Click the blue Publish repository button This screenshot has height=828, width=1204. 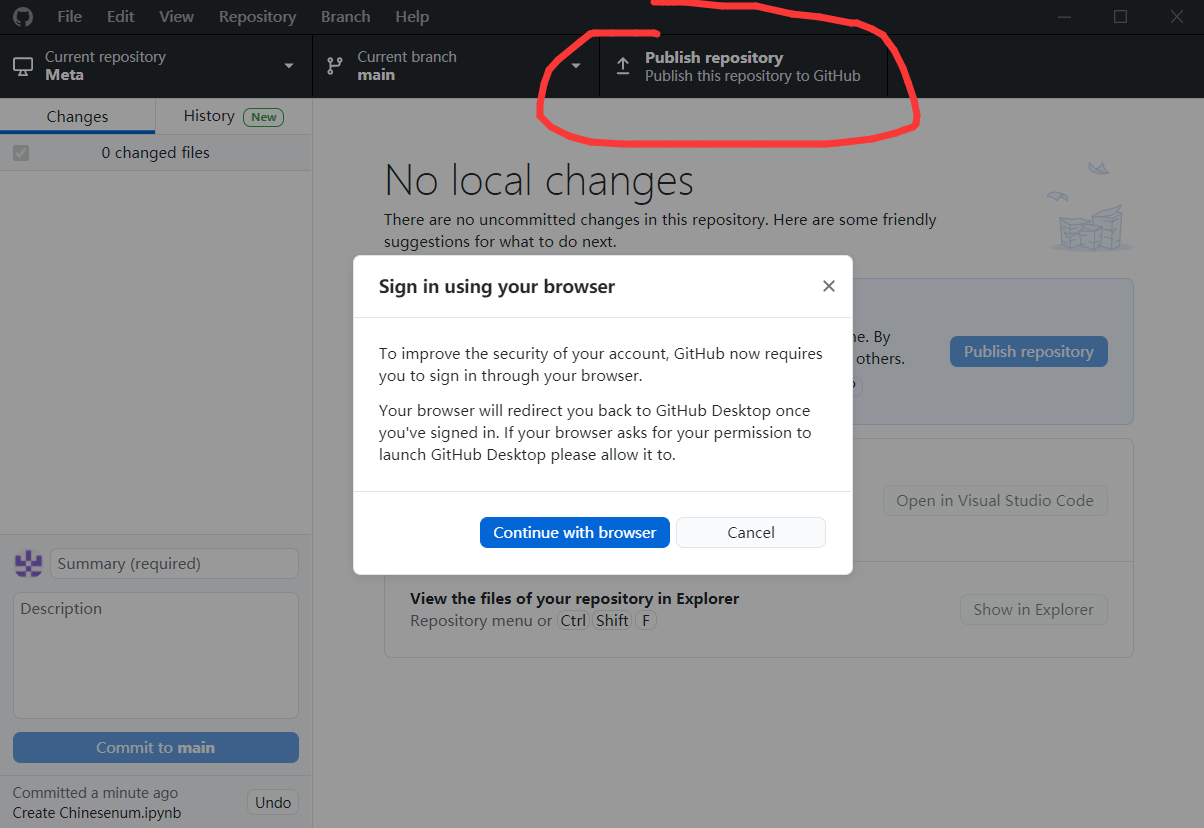click(1028, 351)
